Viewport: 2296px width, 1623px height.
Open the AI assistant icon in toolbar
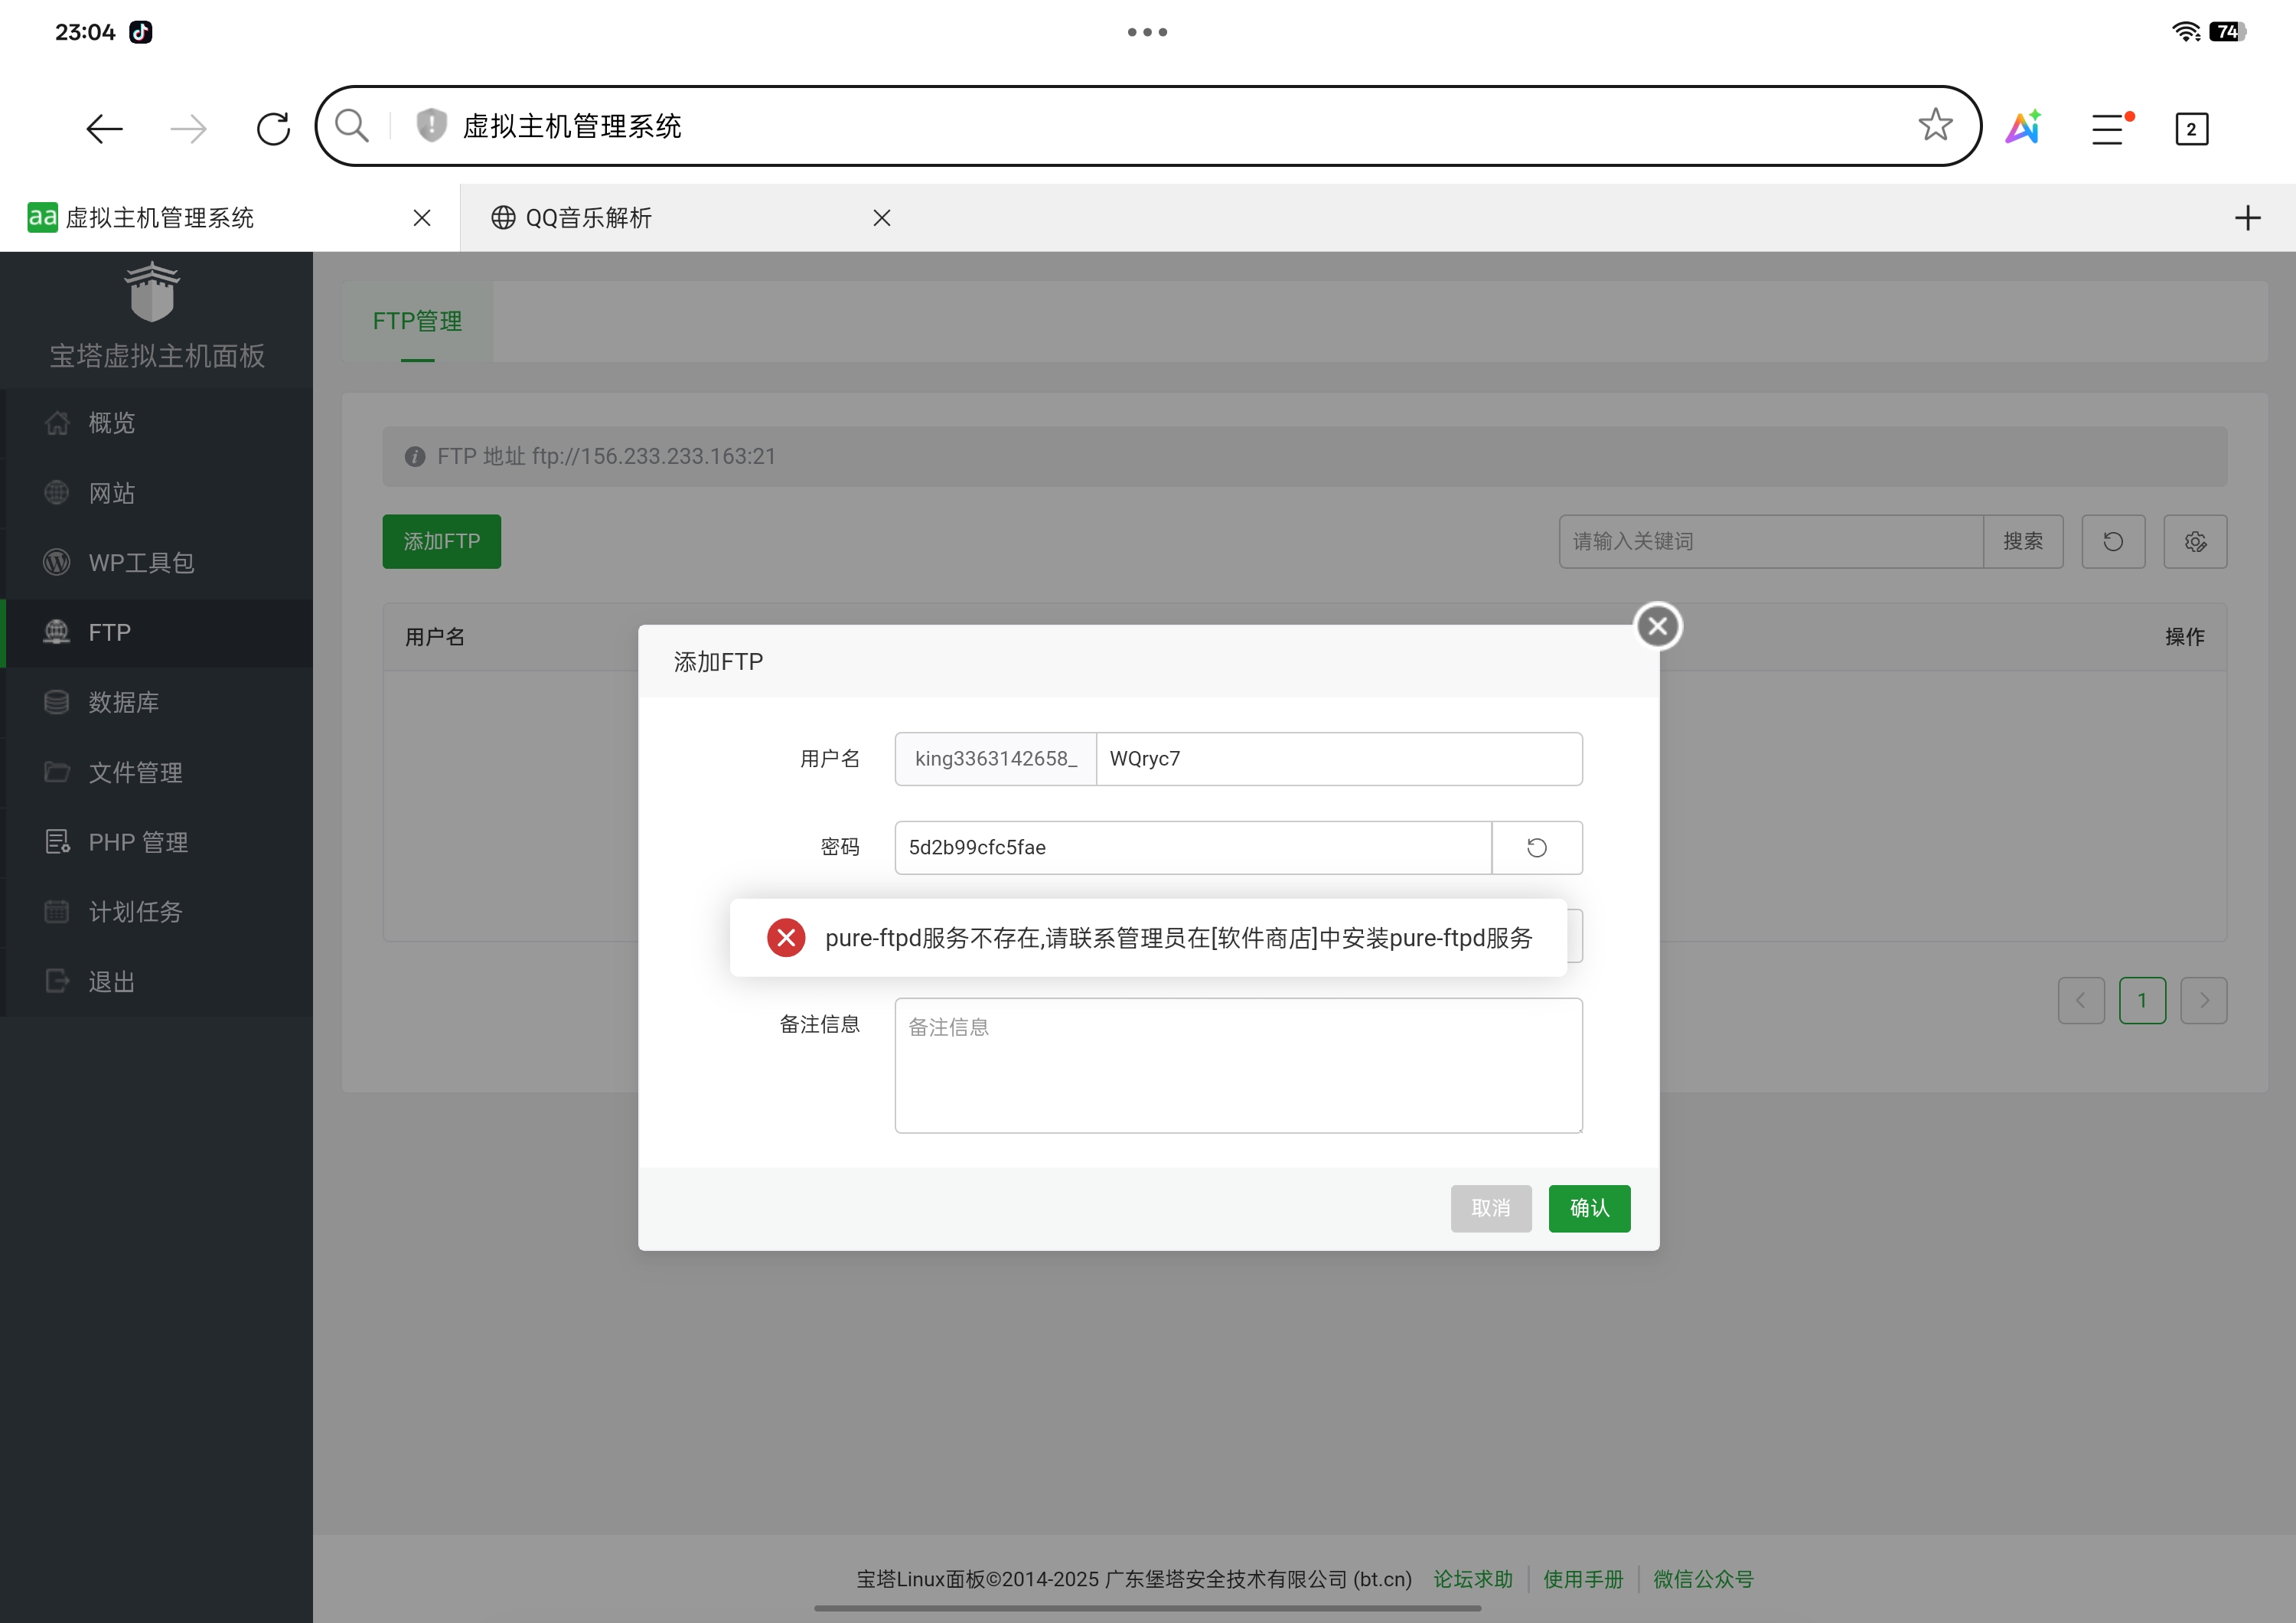tap(2023, 128)
